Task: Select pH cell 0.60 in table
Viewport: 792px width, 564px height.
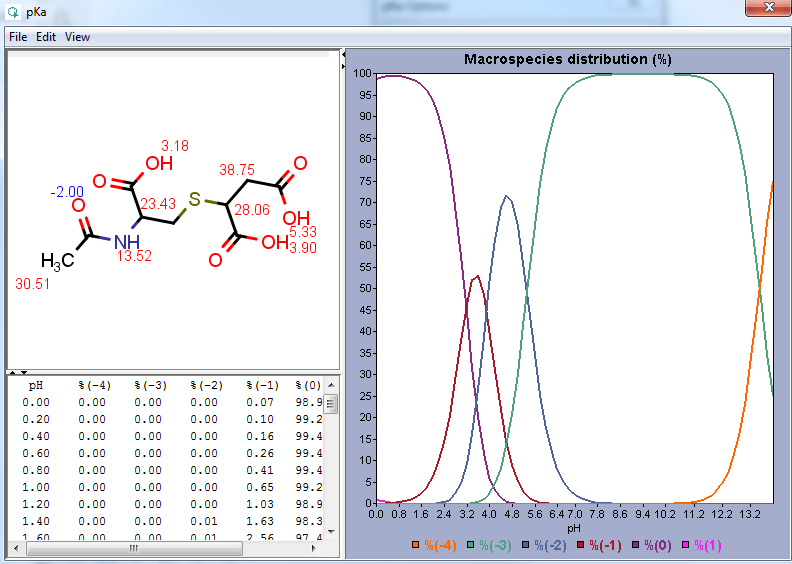Action: (36, 453)
